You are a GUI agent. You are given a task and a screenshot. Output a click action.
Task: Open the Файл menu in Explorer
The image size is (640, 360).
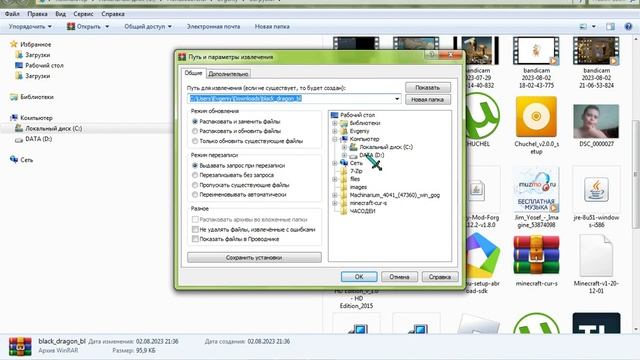point(12,14)
